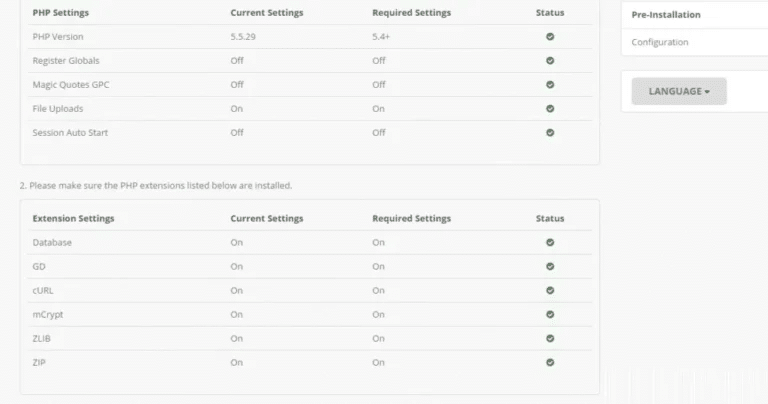Click the PHP Version row label
This screenshot has width=768, height=404.
(58, 37)
